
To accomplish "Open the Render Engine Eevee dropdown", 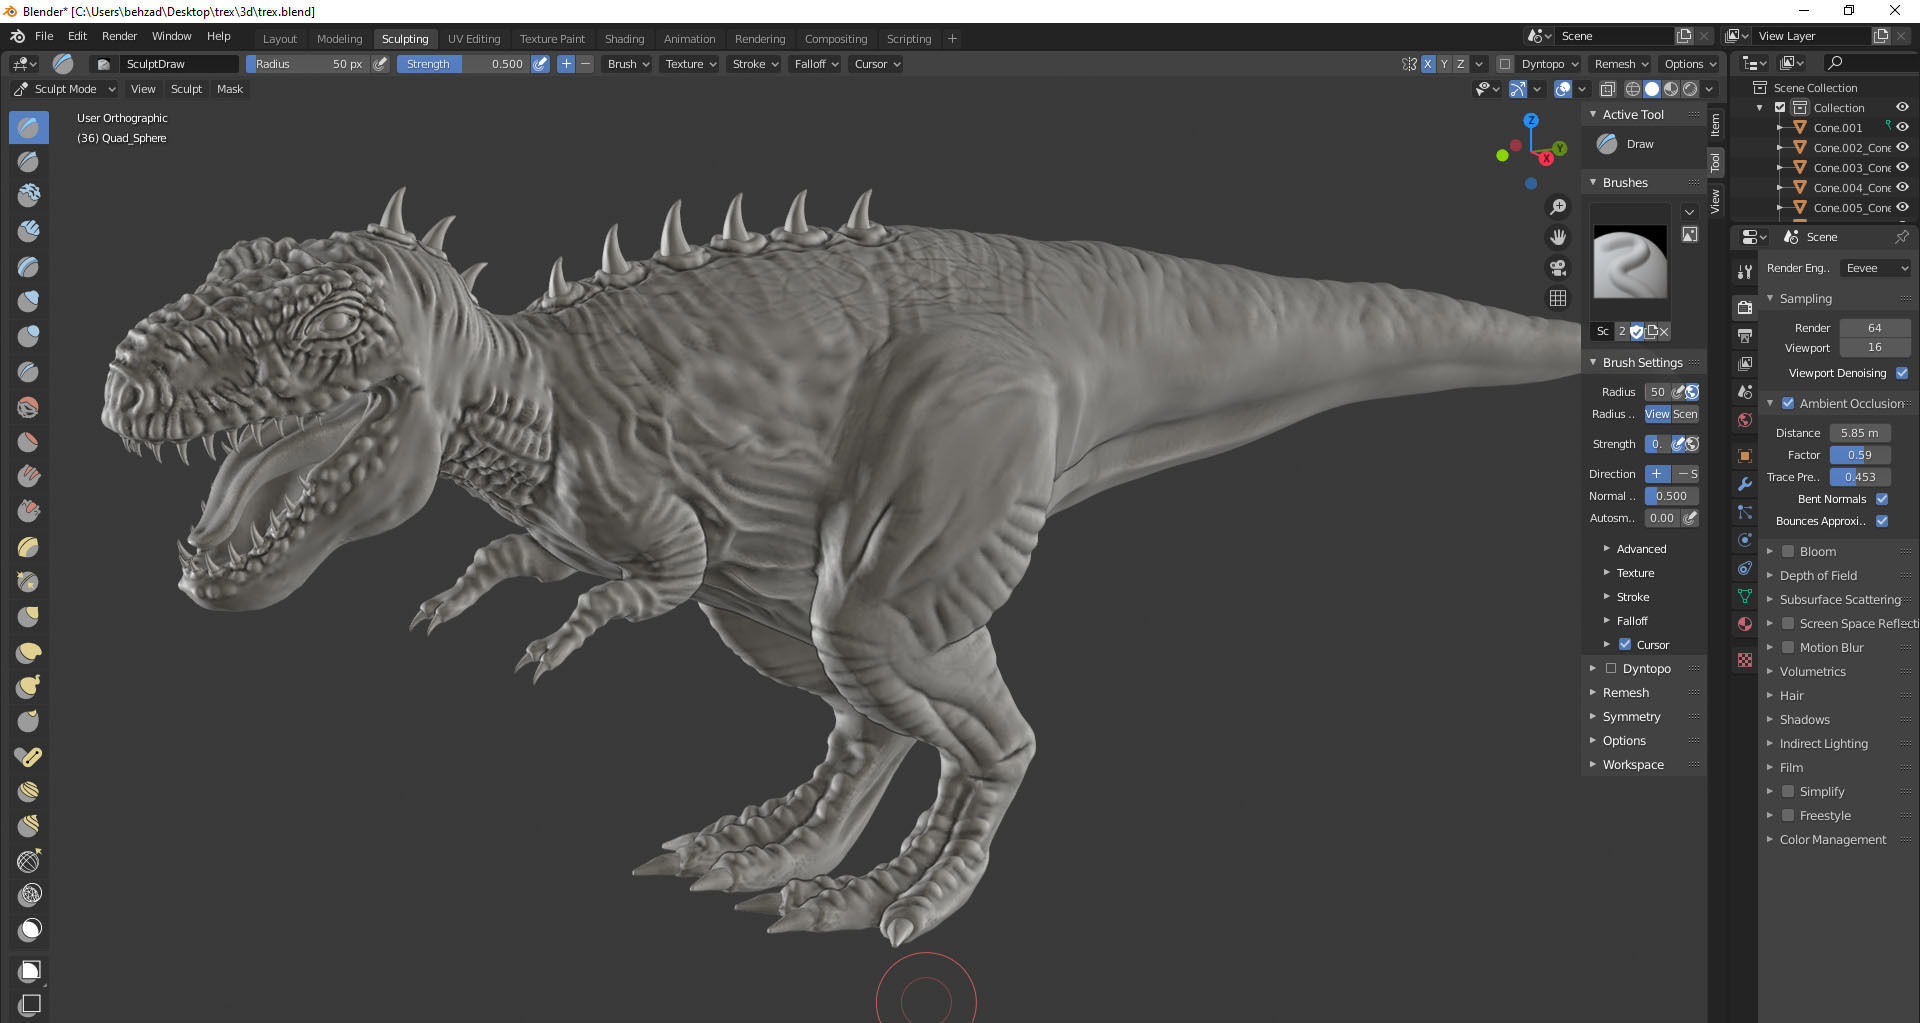I will 1876,268.
